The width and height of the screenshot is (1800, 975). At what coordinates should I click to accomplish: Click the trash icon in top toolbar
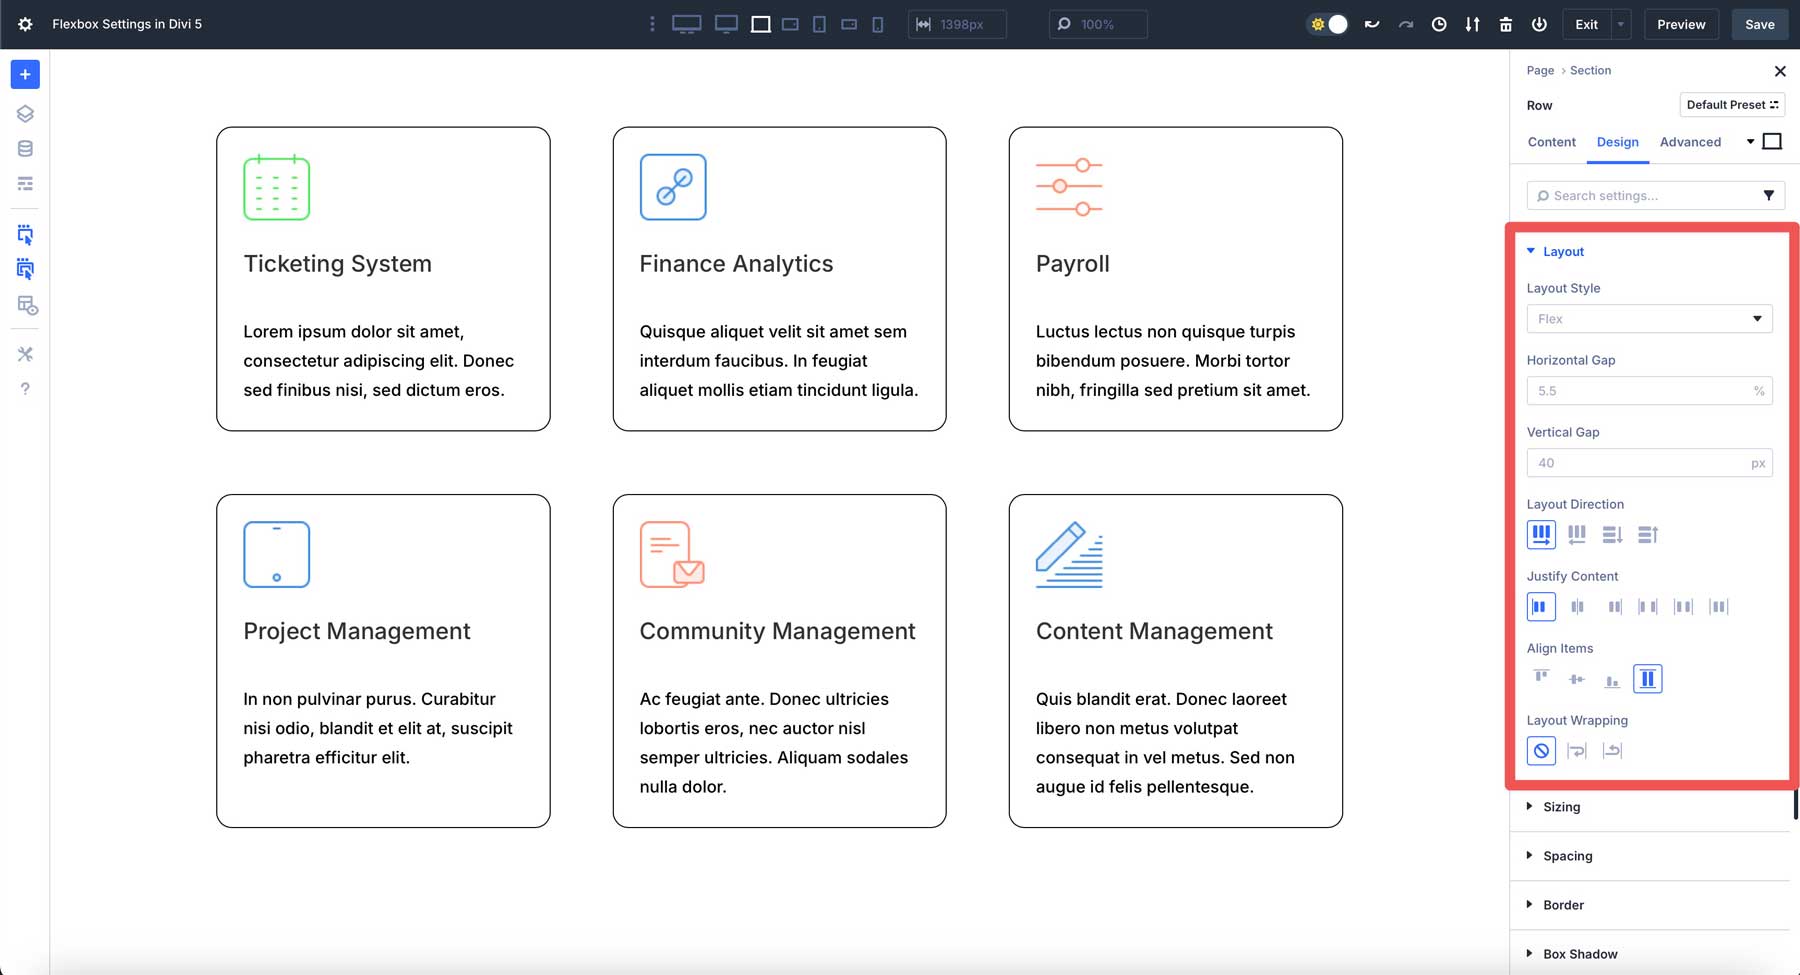coord(1506,24)
